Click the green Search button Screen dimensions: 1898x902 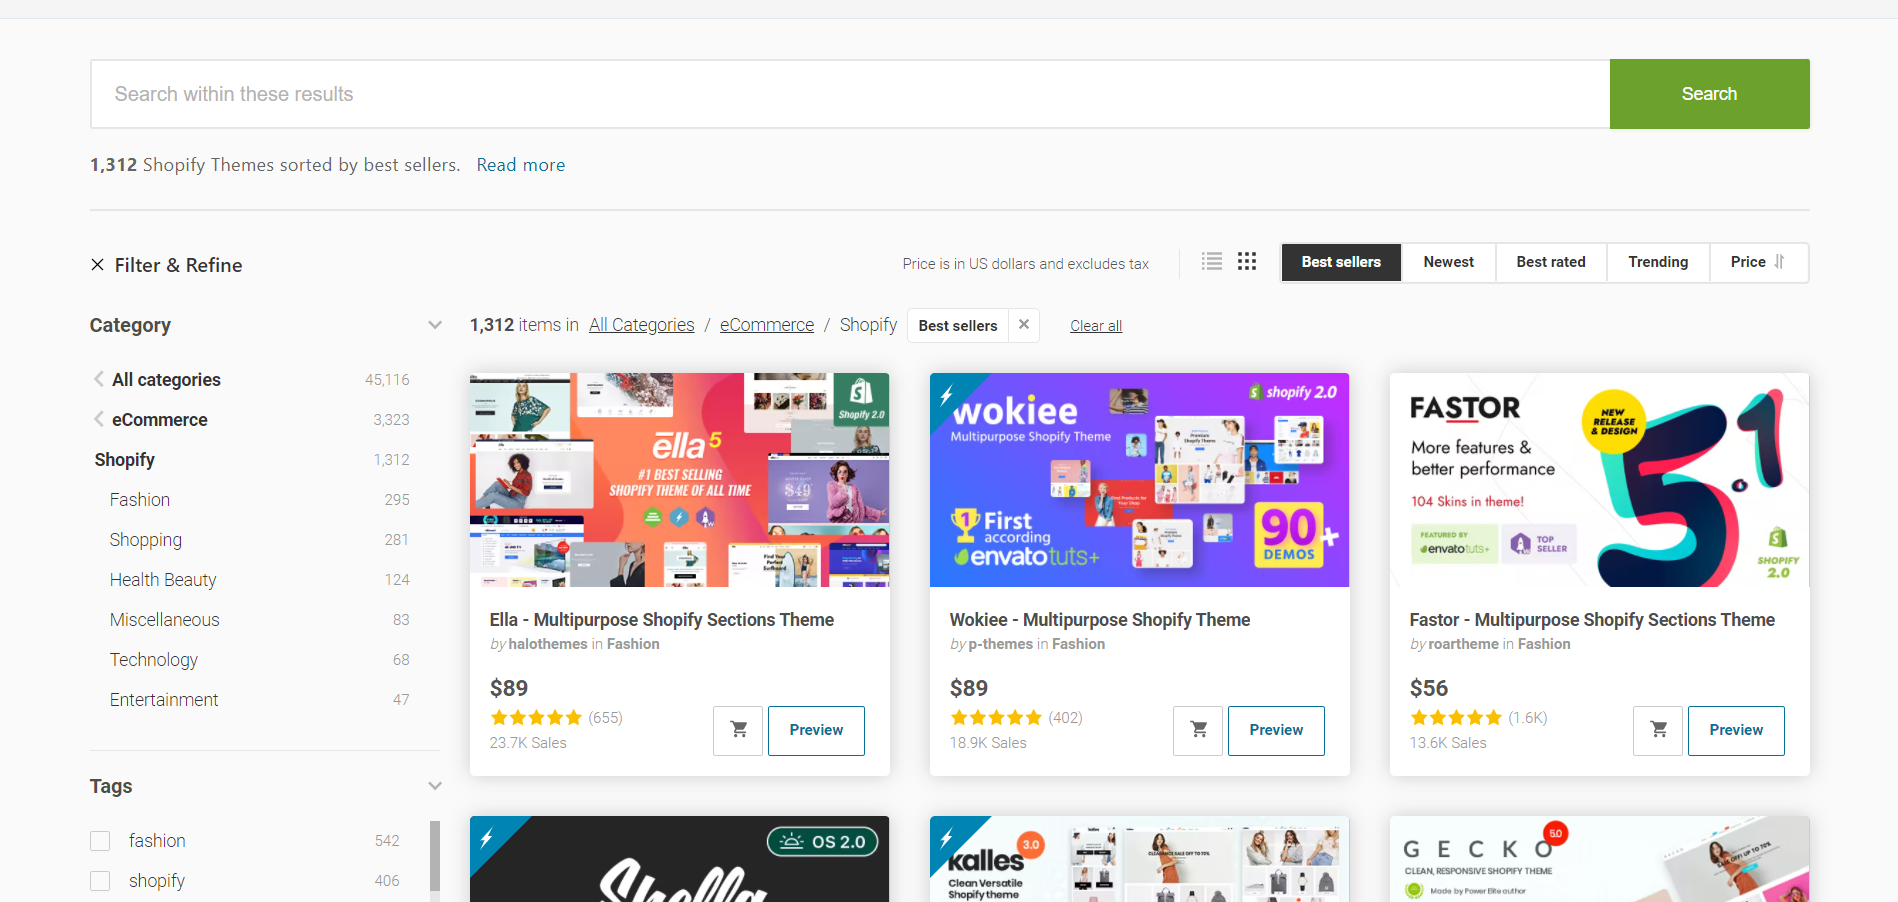click(x=1709, y=94)
